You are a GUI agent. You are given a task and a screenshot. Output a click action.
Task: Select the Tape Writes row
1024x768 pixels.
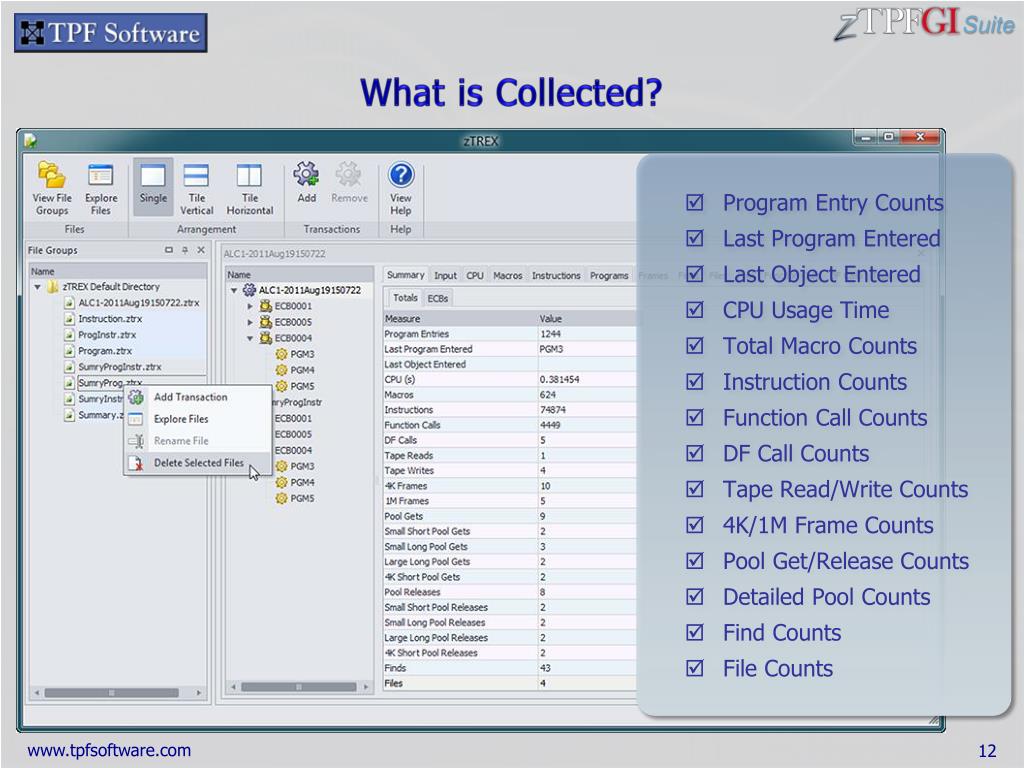pos(509,470)
